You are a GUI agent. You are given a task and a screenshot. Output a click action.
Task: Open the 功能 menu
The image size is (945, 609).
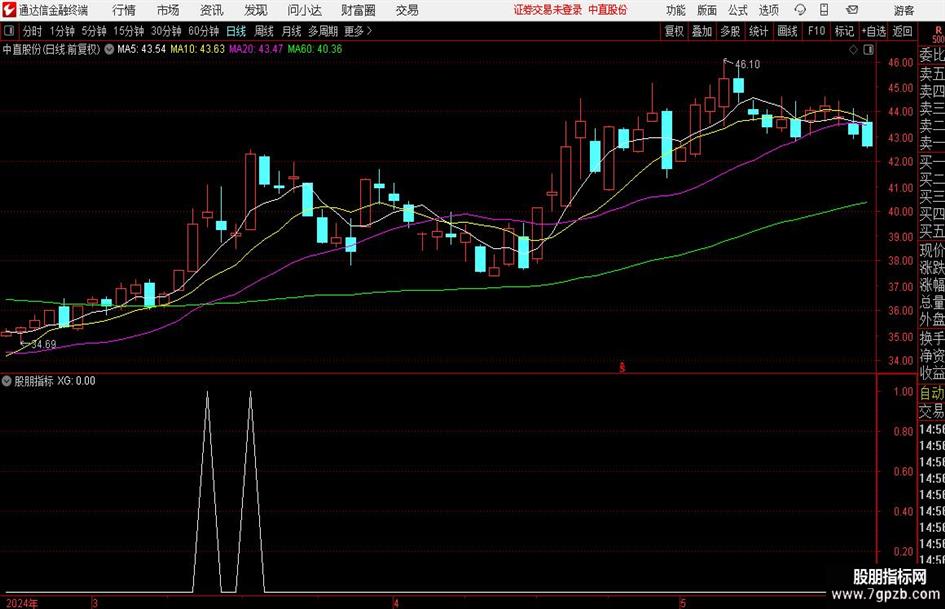point(676,10)
